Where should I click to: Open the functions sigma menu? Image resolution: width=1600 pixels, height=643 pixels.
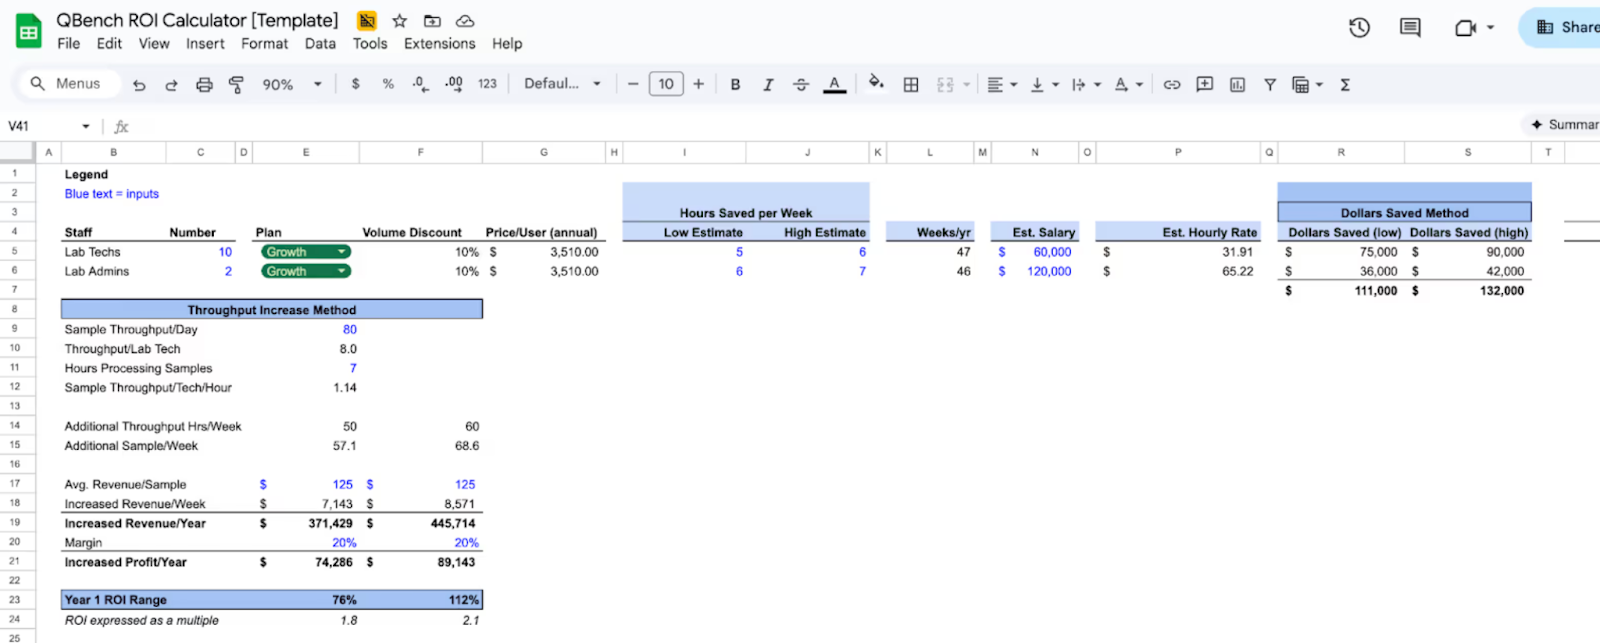point(1345,85)
